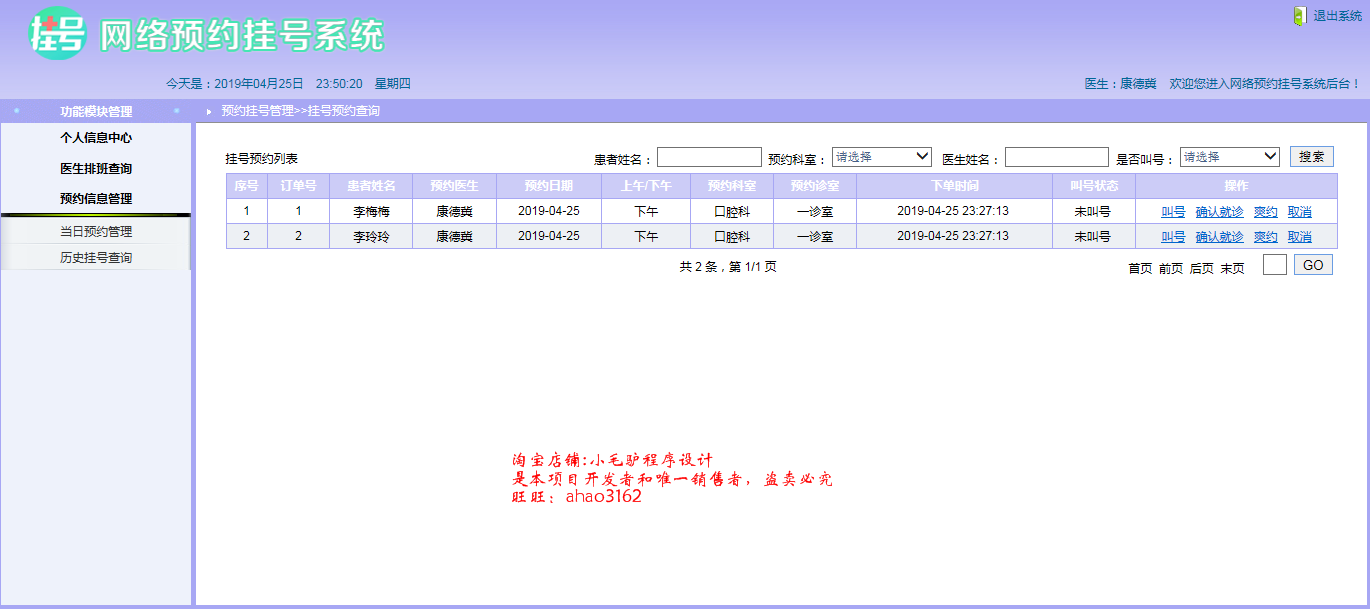Open 个人信息中心 menu

pyautogui.click(x=96, y=138)
